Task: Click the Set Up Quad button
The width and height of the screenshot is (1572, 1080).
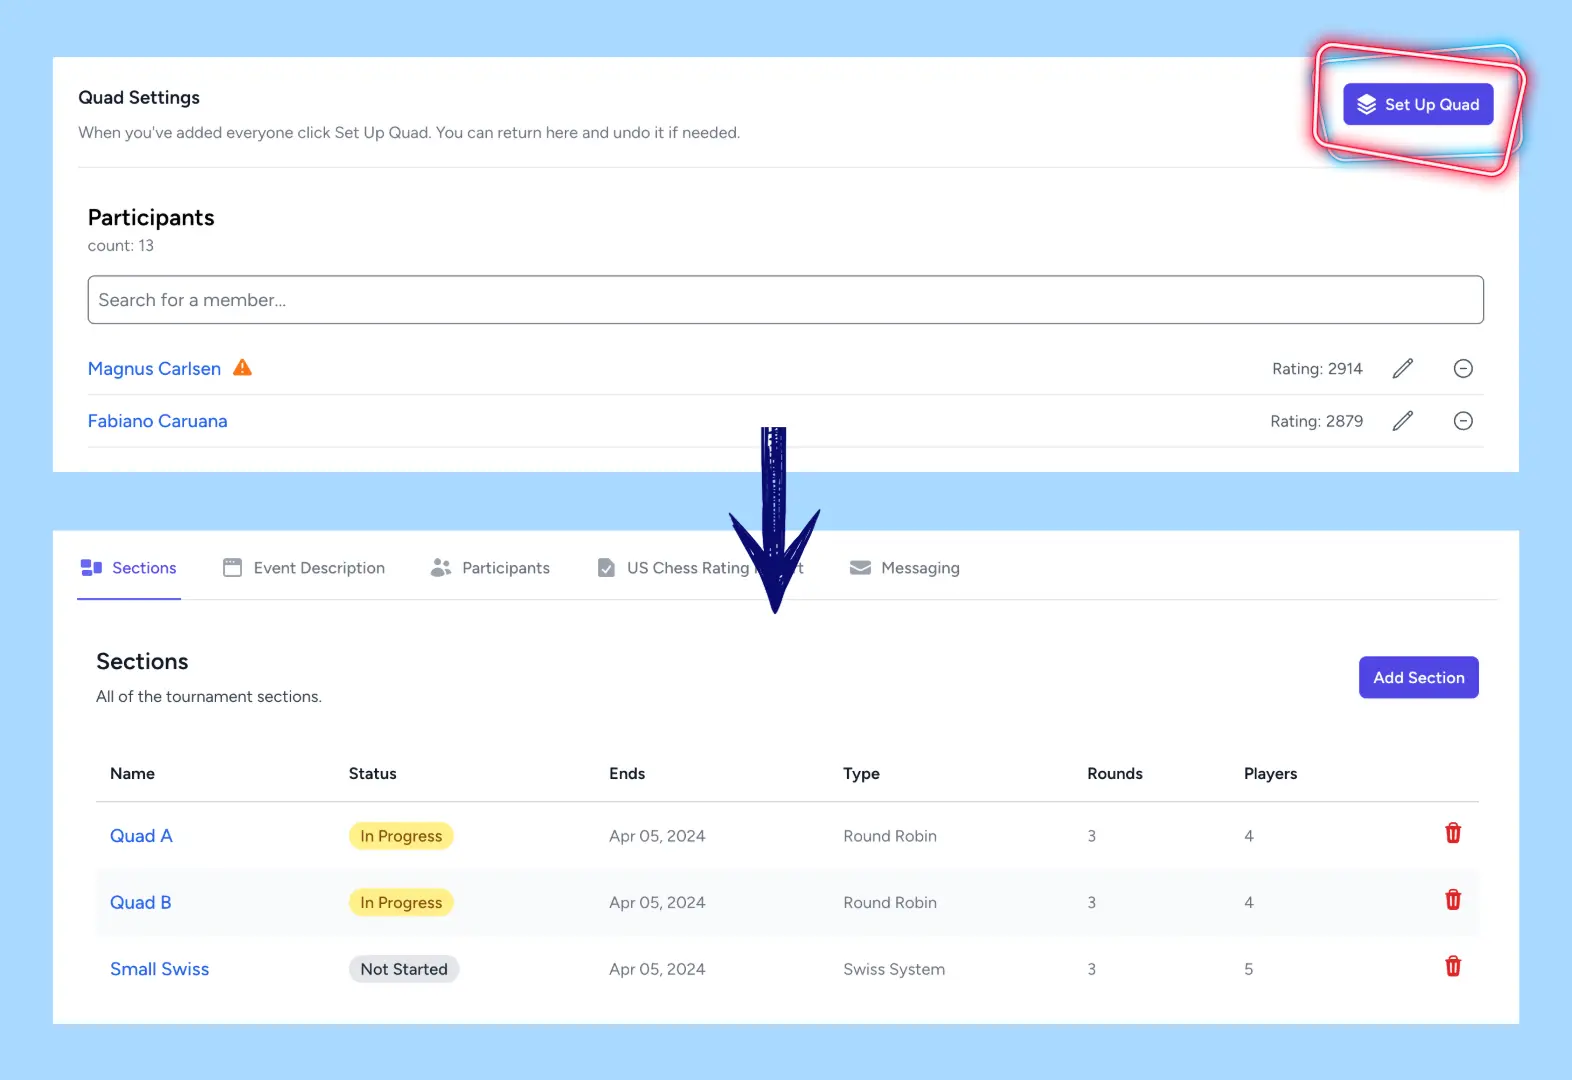Action: tap(1417, 105)
